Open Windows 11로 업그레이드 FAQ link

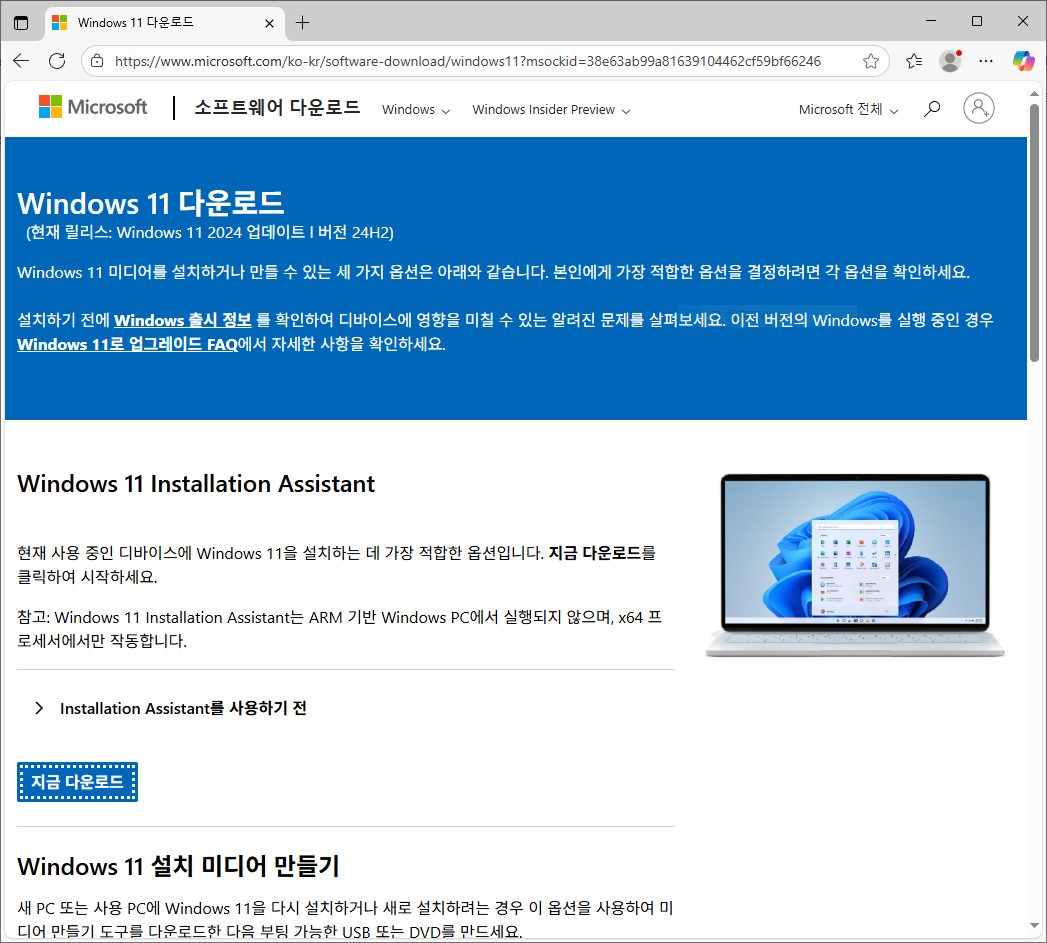[x=128, y=344]
